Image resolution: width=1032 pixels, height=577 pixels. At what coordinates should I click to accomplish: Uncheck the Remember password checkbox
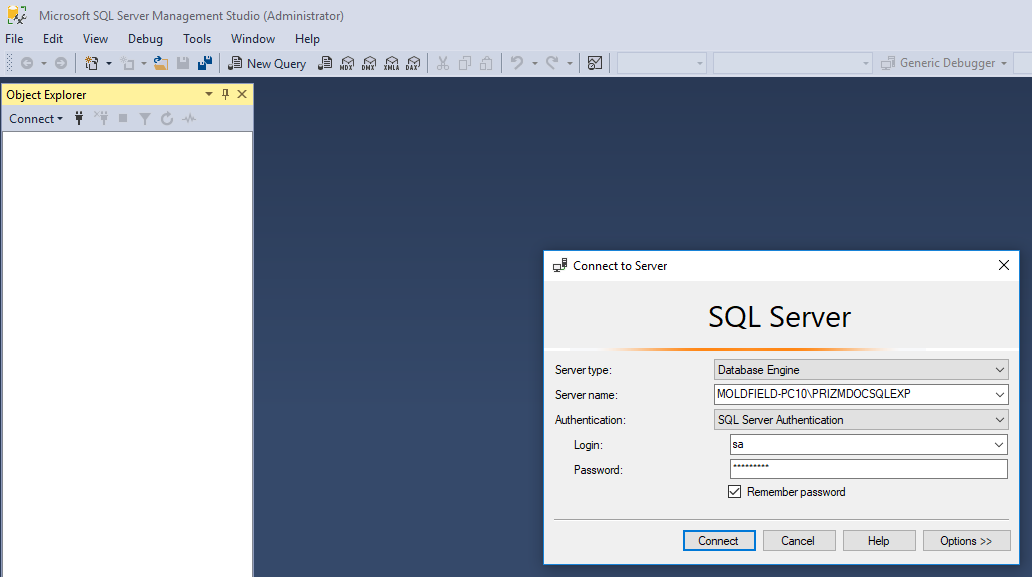click(735, 491)
